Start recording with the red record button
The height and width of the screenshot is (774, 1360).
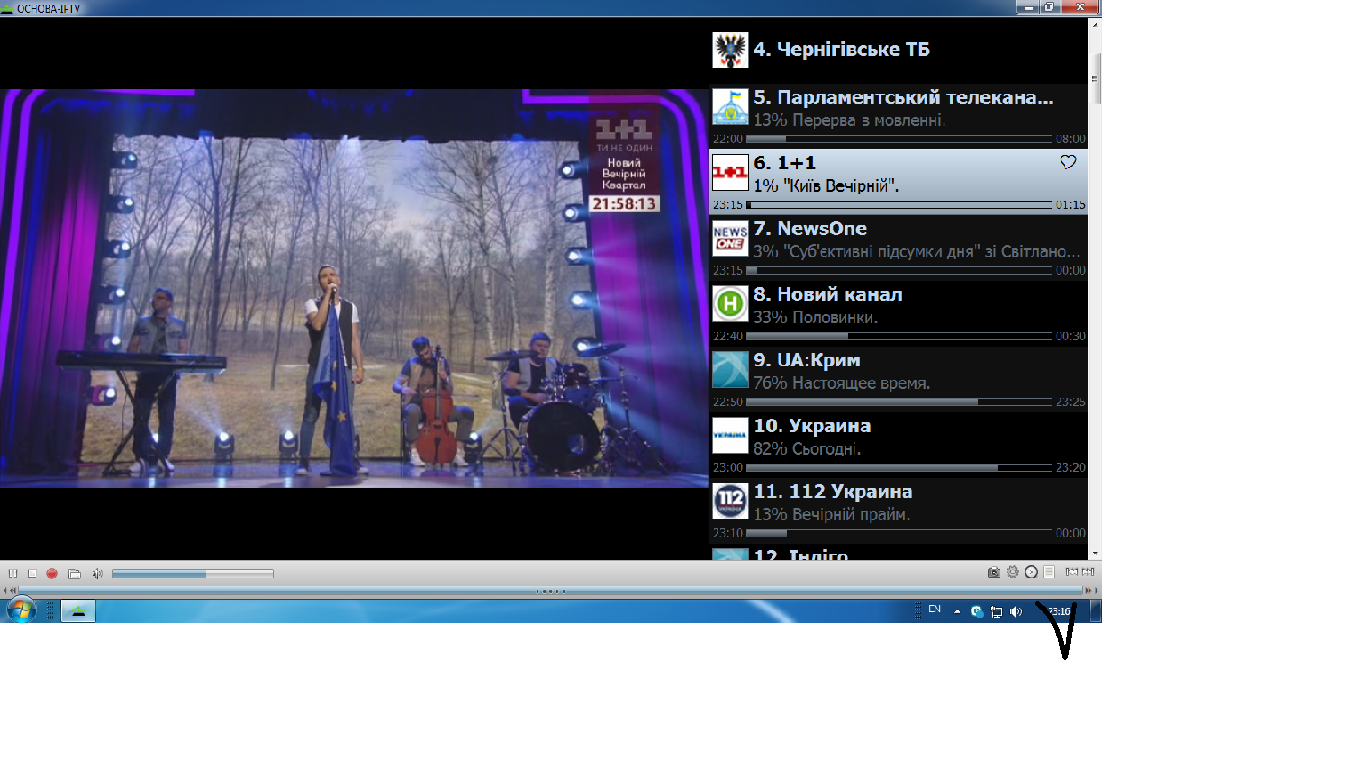click(x=52, y=573)
